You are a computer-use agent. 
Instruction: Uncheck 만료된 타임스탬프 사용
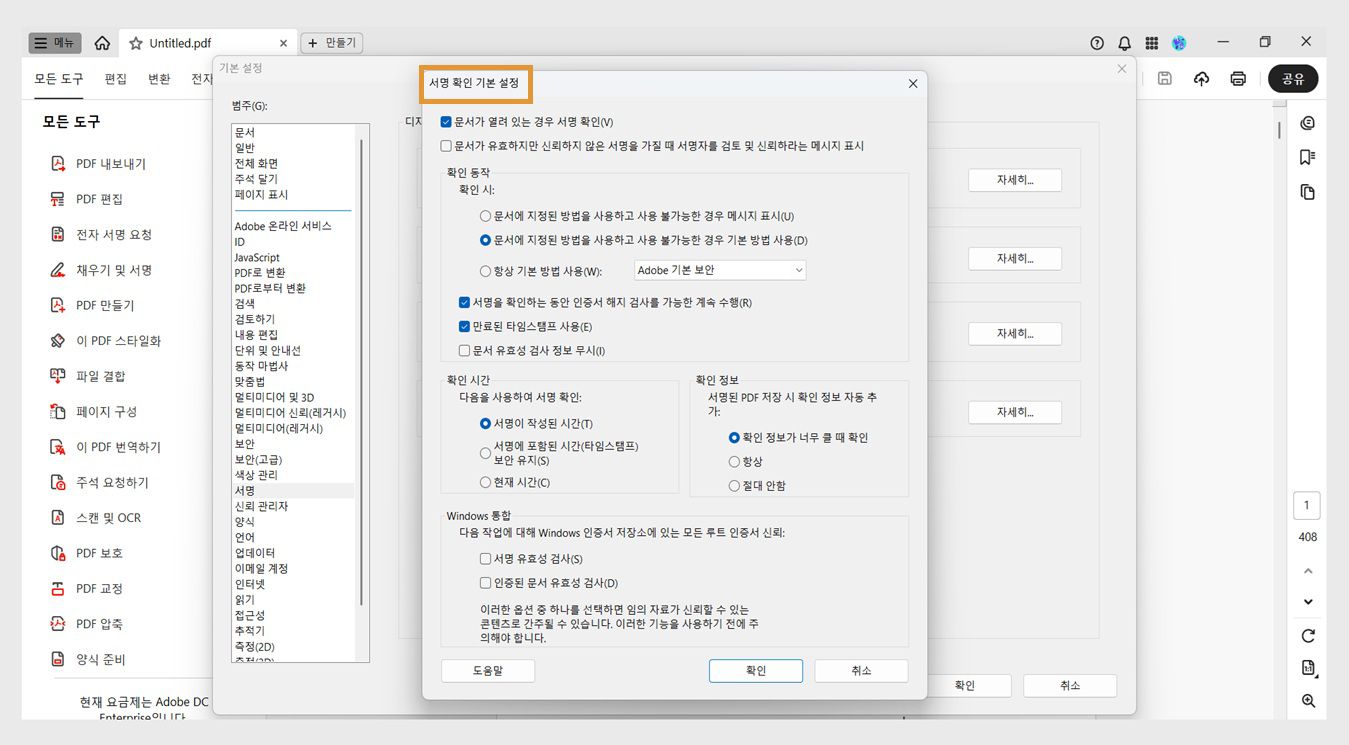(464, 325)
